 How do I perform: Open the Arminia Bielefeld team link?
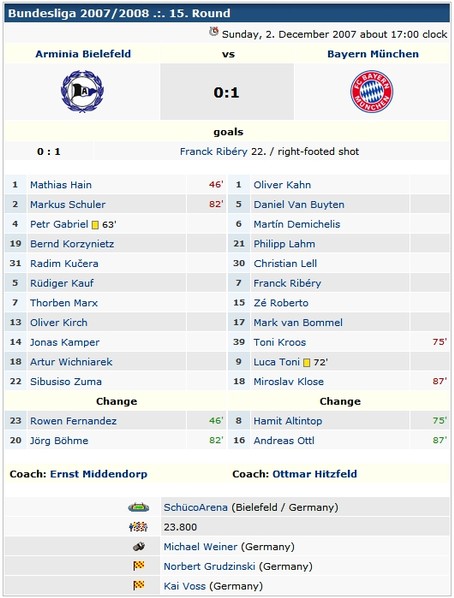(83, 54)
